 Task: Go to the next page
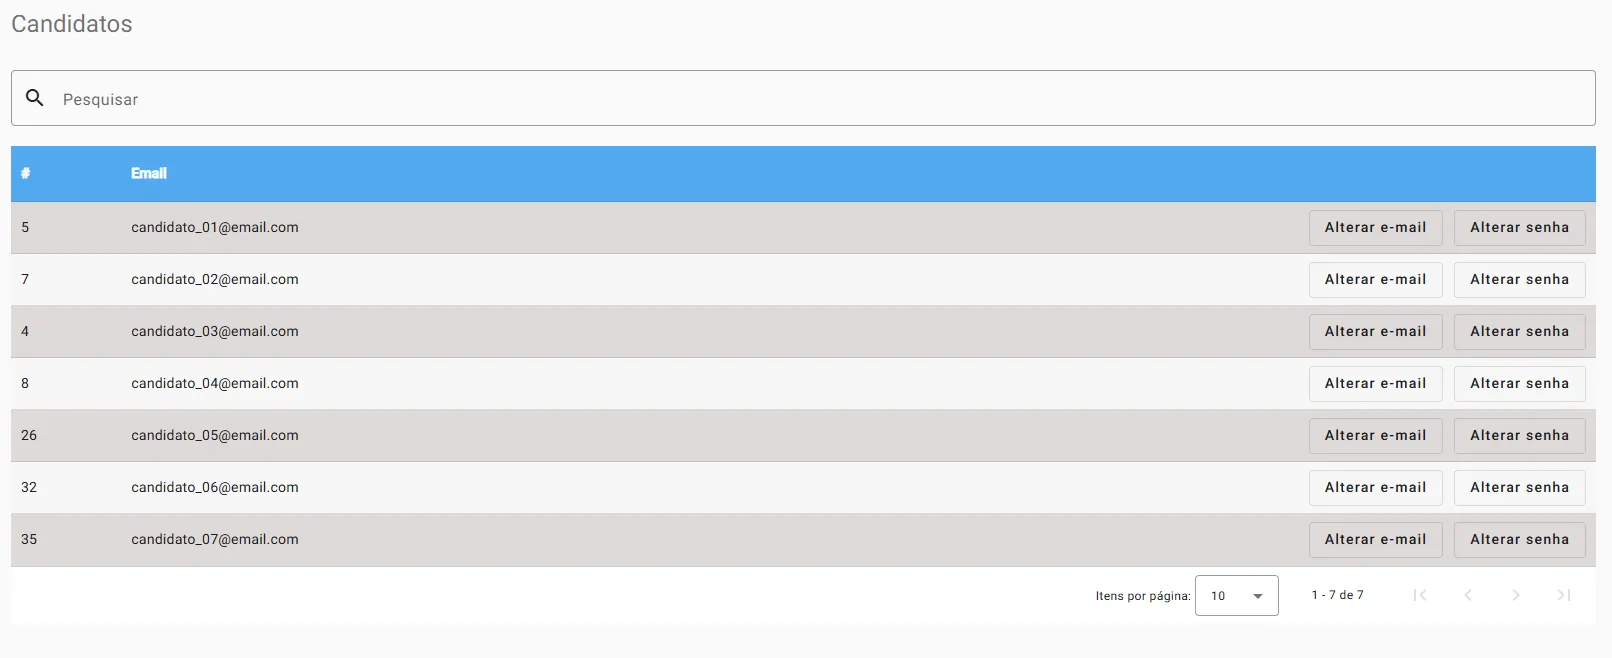pos(1516,595)
